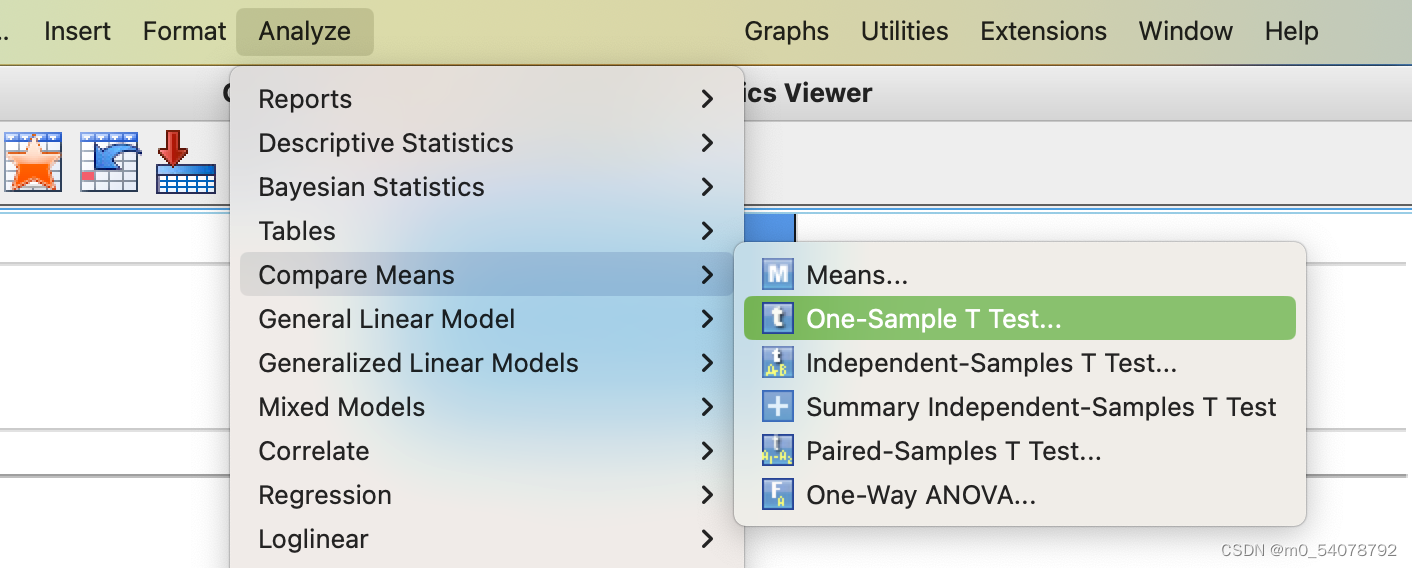This screenshot has height=568, width=1412.
Task: Click the Means 'M' icon
Action: [777, 275]
